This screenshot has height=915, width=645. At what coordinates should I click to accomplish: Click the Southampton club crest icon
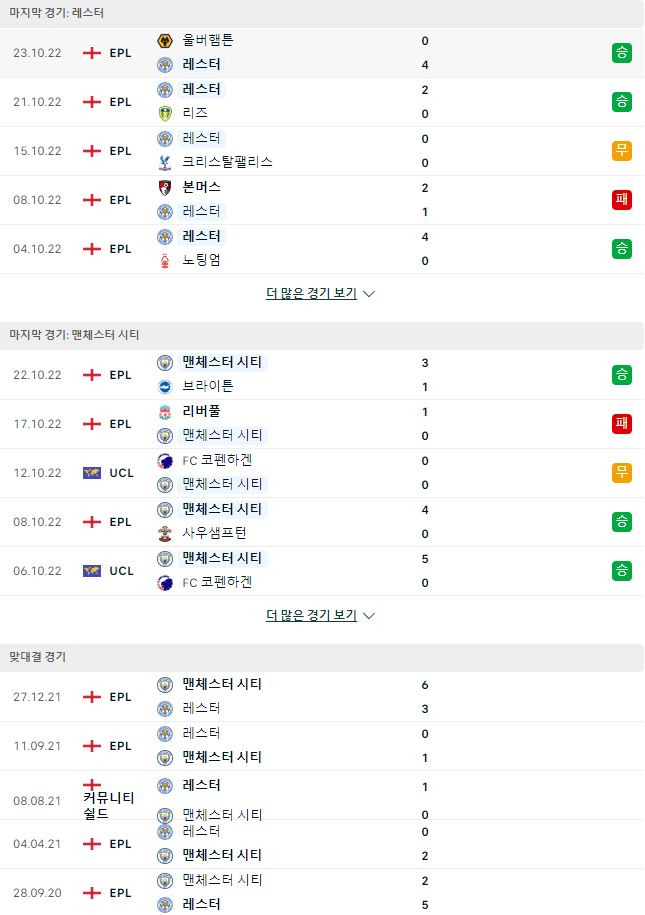coord(165,533)
